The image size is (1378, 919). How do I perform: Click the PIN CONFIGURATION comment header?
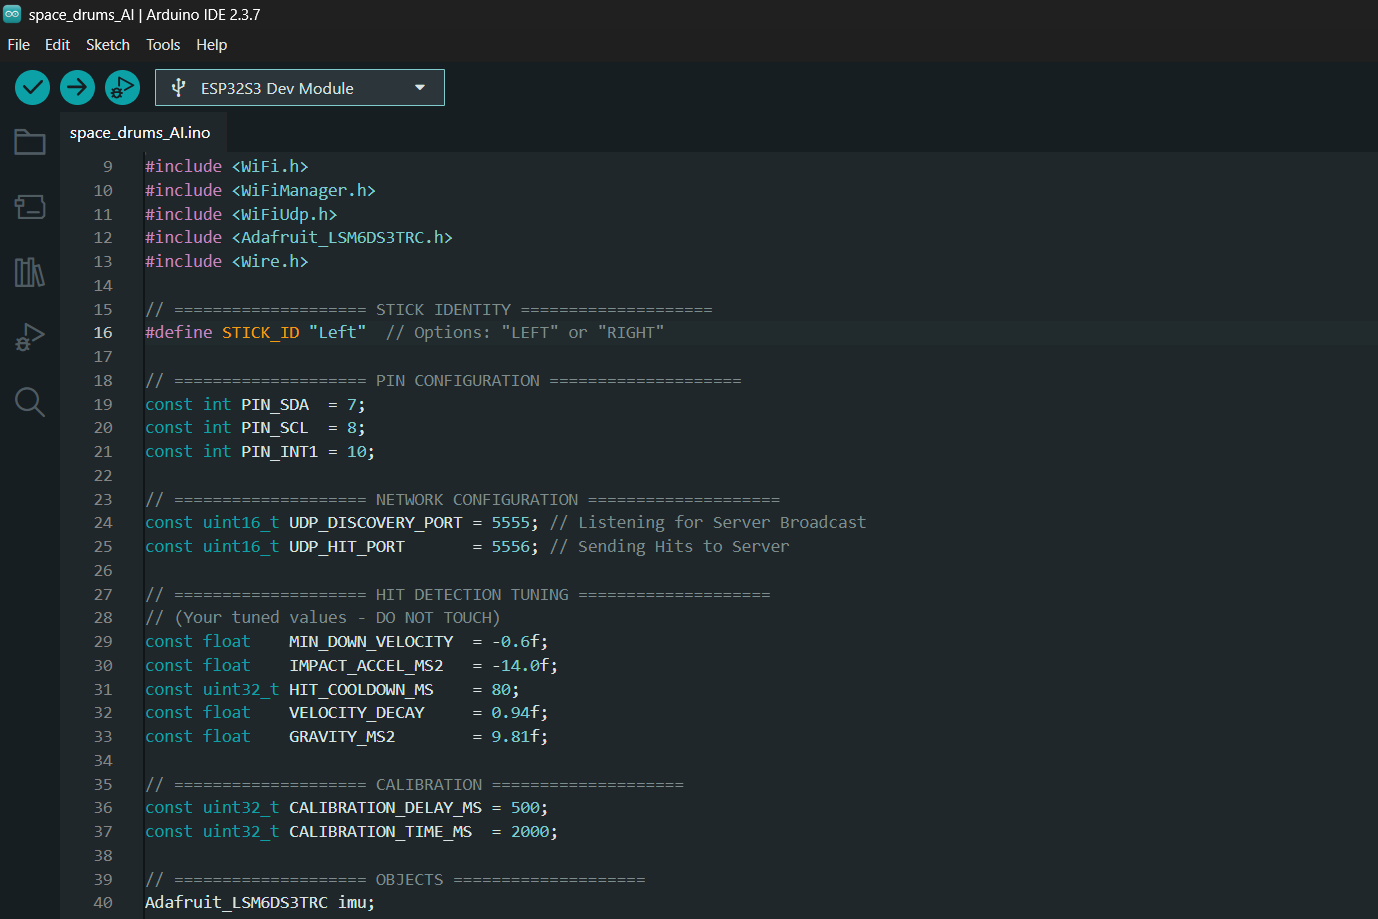[x=443, y=381]
